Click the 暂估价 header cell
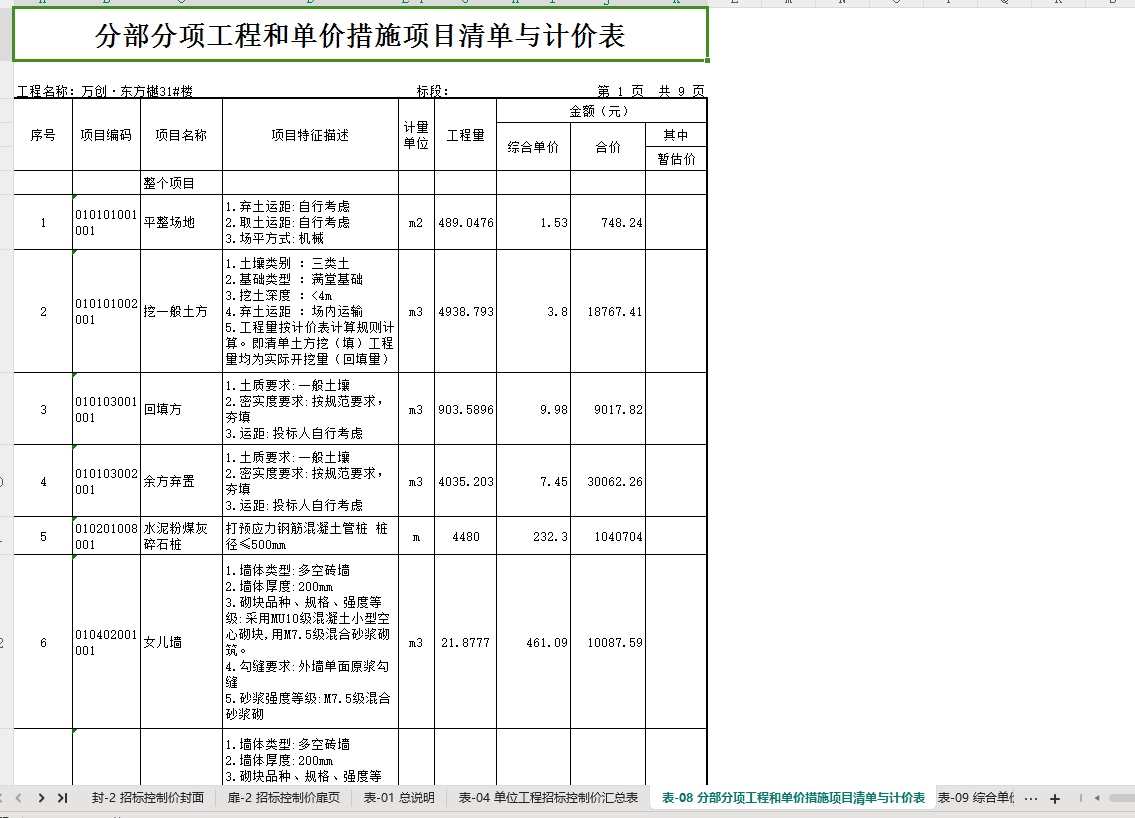1135x818 pixels. (x=676, y=159)
